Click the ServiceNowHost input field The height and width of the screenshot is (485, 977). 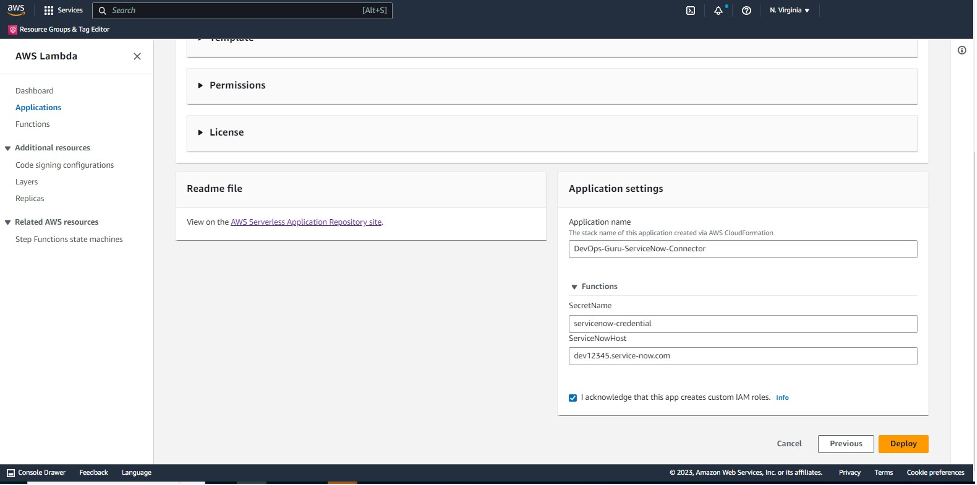743,356
